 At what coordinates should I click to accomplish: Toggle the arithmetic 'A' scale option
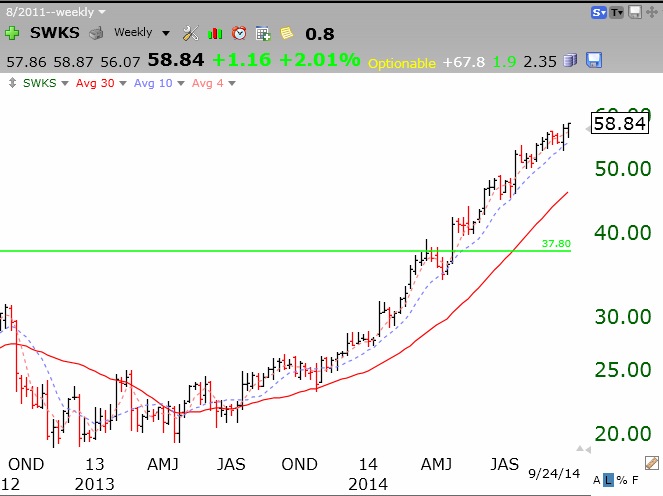598,481
